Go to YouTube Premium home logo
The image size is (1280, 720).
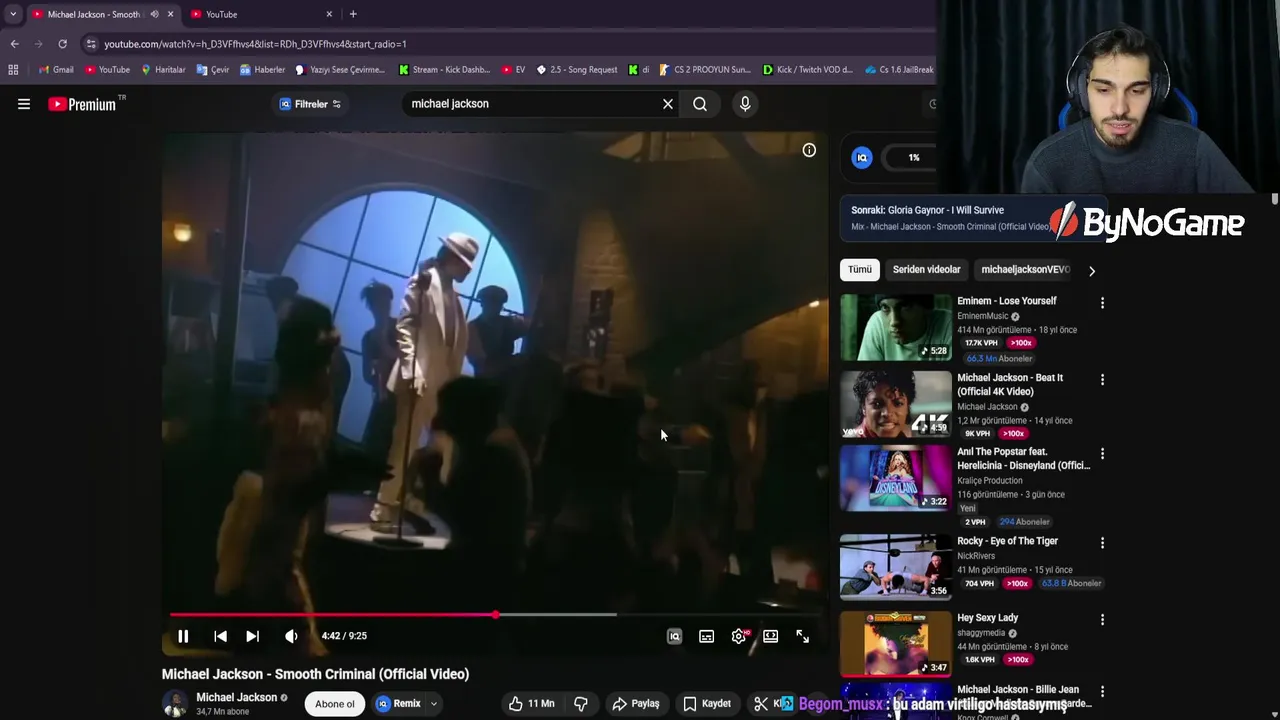tap(82, 104)
